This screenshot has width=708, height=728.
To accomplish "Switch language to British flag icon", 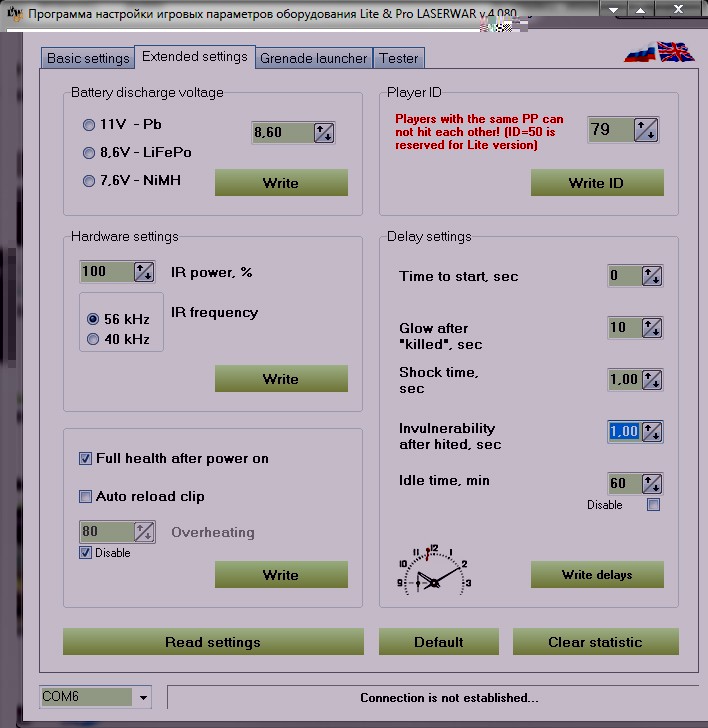I will point(676,52).
